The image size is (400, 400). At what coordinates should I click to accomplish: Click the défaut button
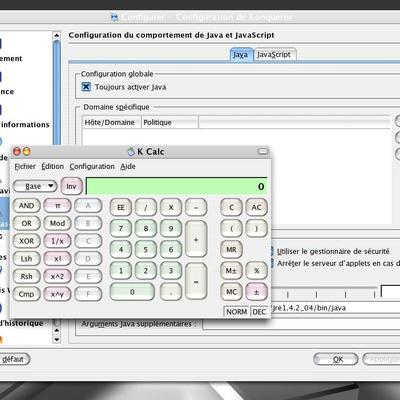coord(14,359)
